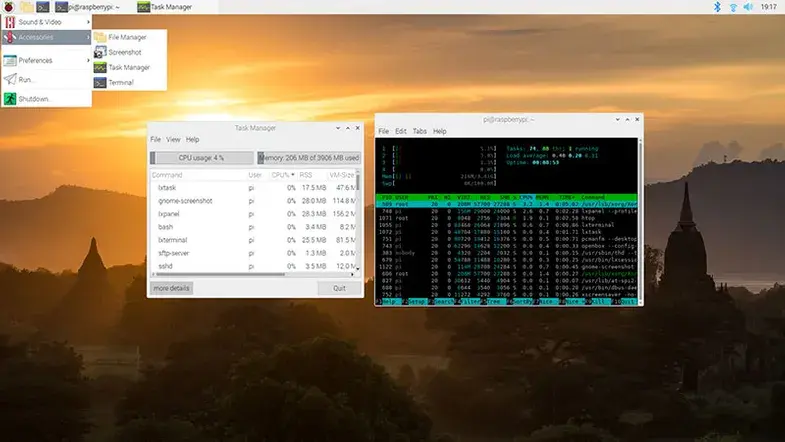The height and width of the screenshot is (442, 785).
Task: Open the Bluetooth tray icon
Action: click(717, 7)
